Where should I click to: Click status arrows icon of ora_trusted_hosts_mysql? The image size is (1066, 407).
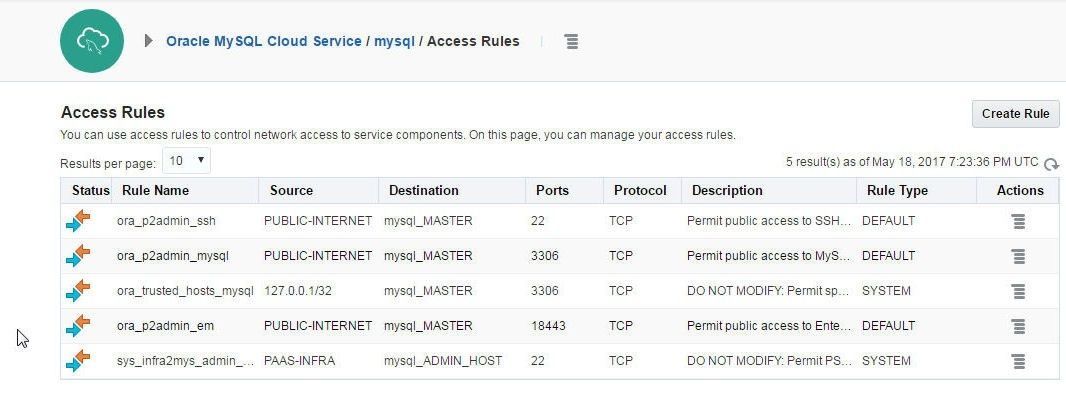point(78,291)
